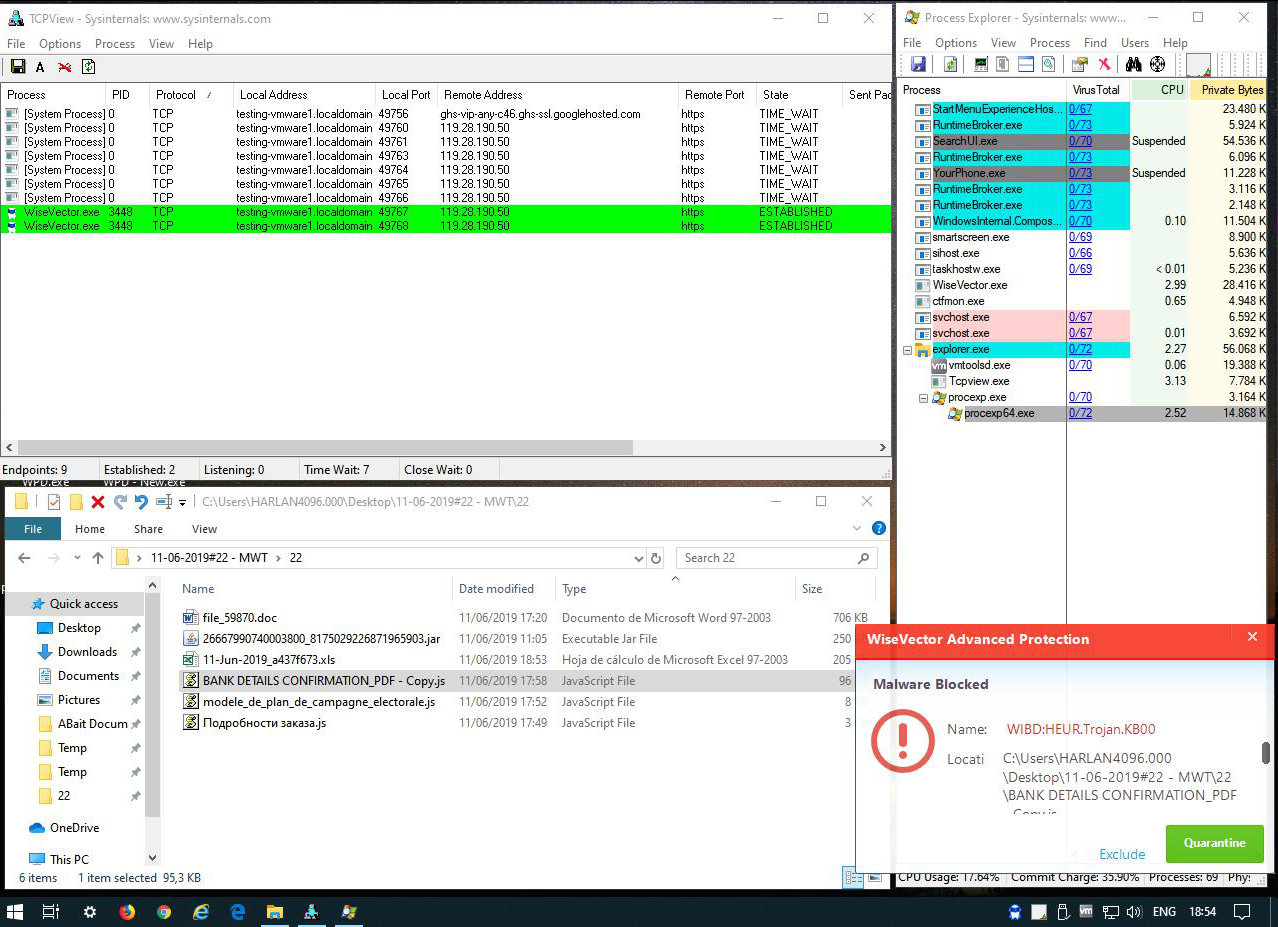
Task: Click binoculars Find Handle icon
Action: click(1134, 65)
